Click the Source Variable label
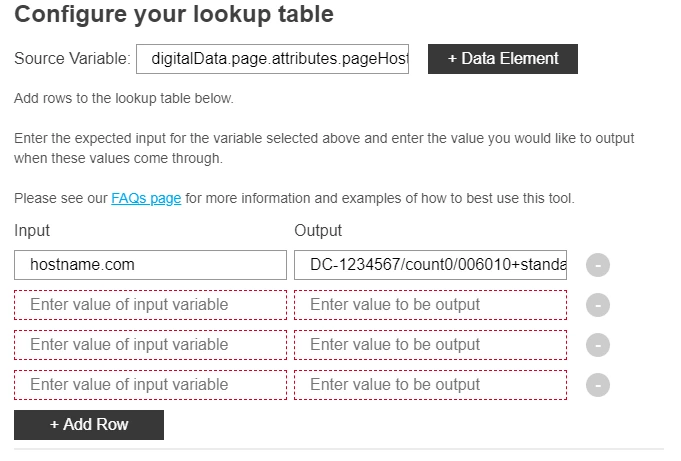 point(72,59)
